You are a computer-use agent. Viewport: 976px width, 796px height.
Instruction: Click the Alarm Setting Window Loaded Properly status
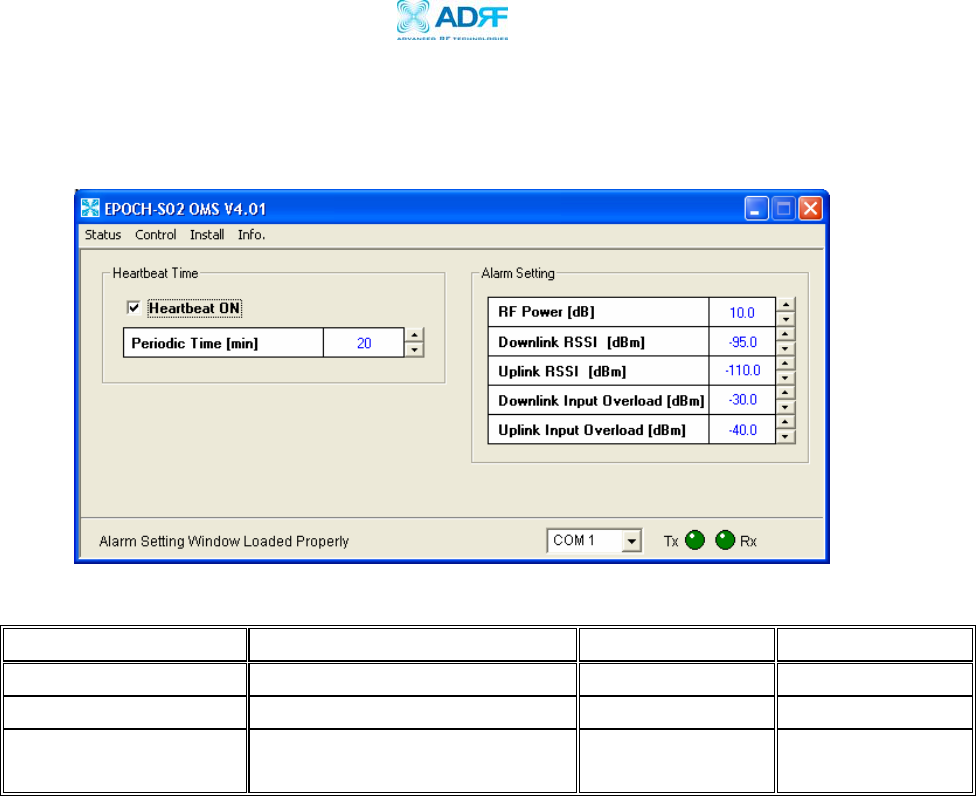pyautogui.click(x=224, y=541)
